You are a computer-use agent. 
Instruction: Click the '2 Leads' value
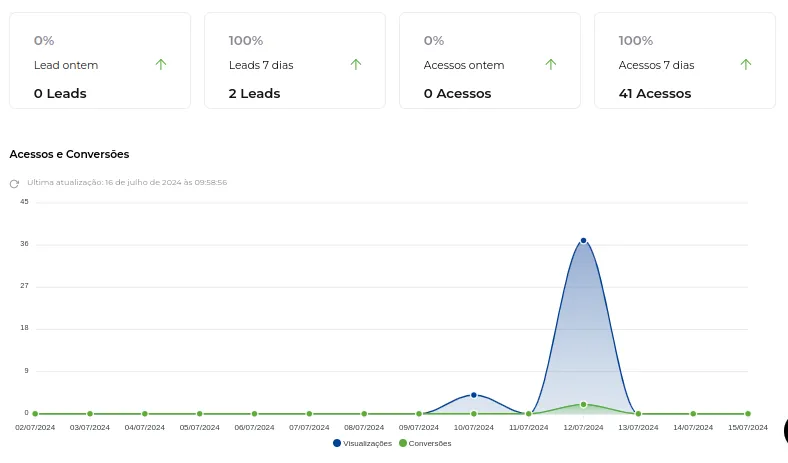[x=254, y=94]
